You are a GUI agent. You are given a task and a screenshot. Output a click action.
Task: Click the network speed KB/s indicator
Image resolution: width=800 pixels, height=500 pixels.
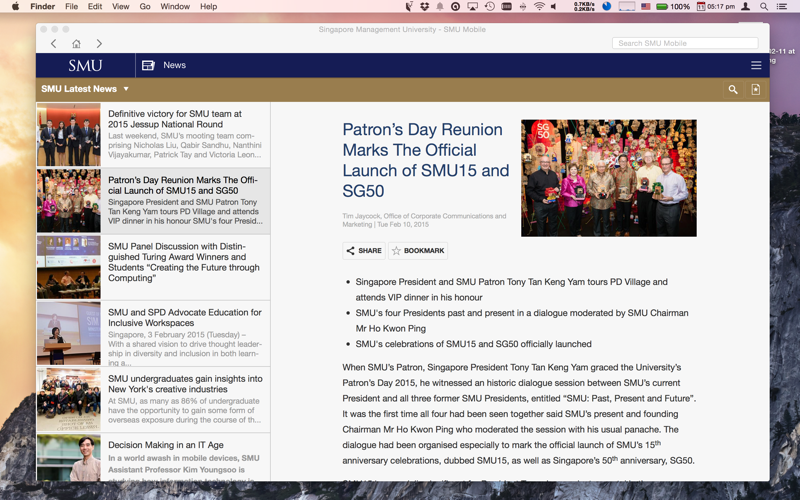coord(584,6)
